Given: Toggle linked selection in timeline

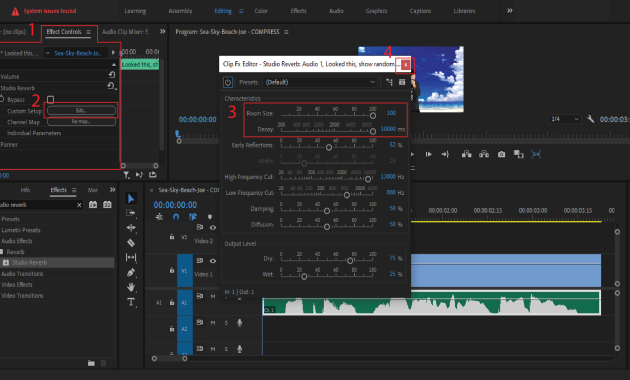Looking at the screenshot, I should pyautogui.click(x=193, y=217).
